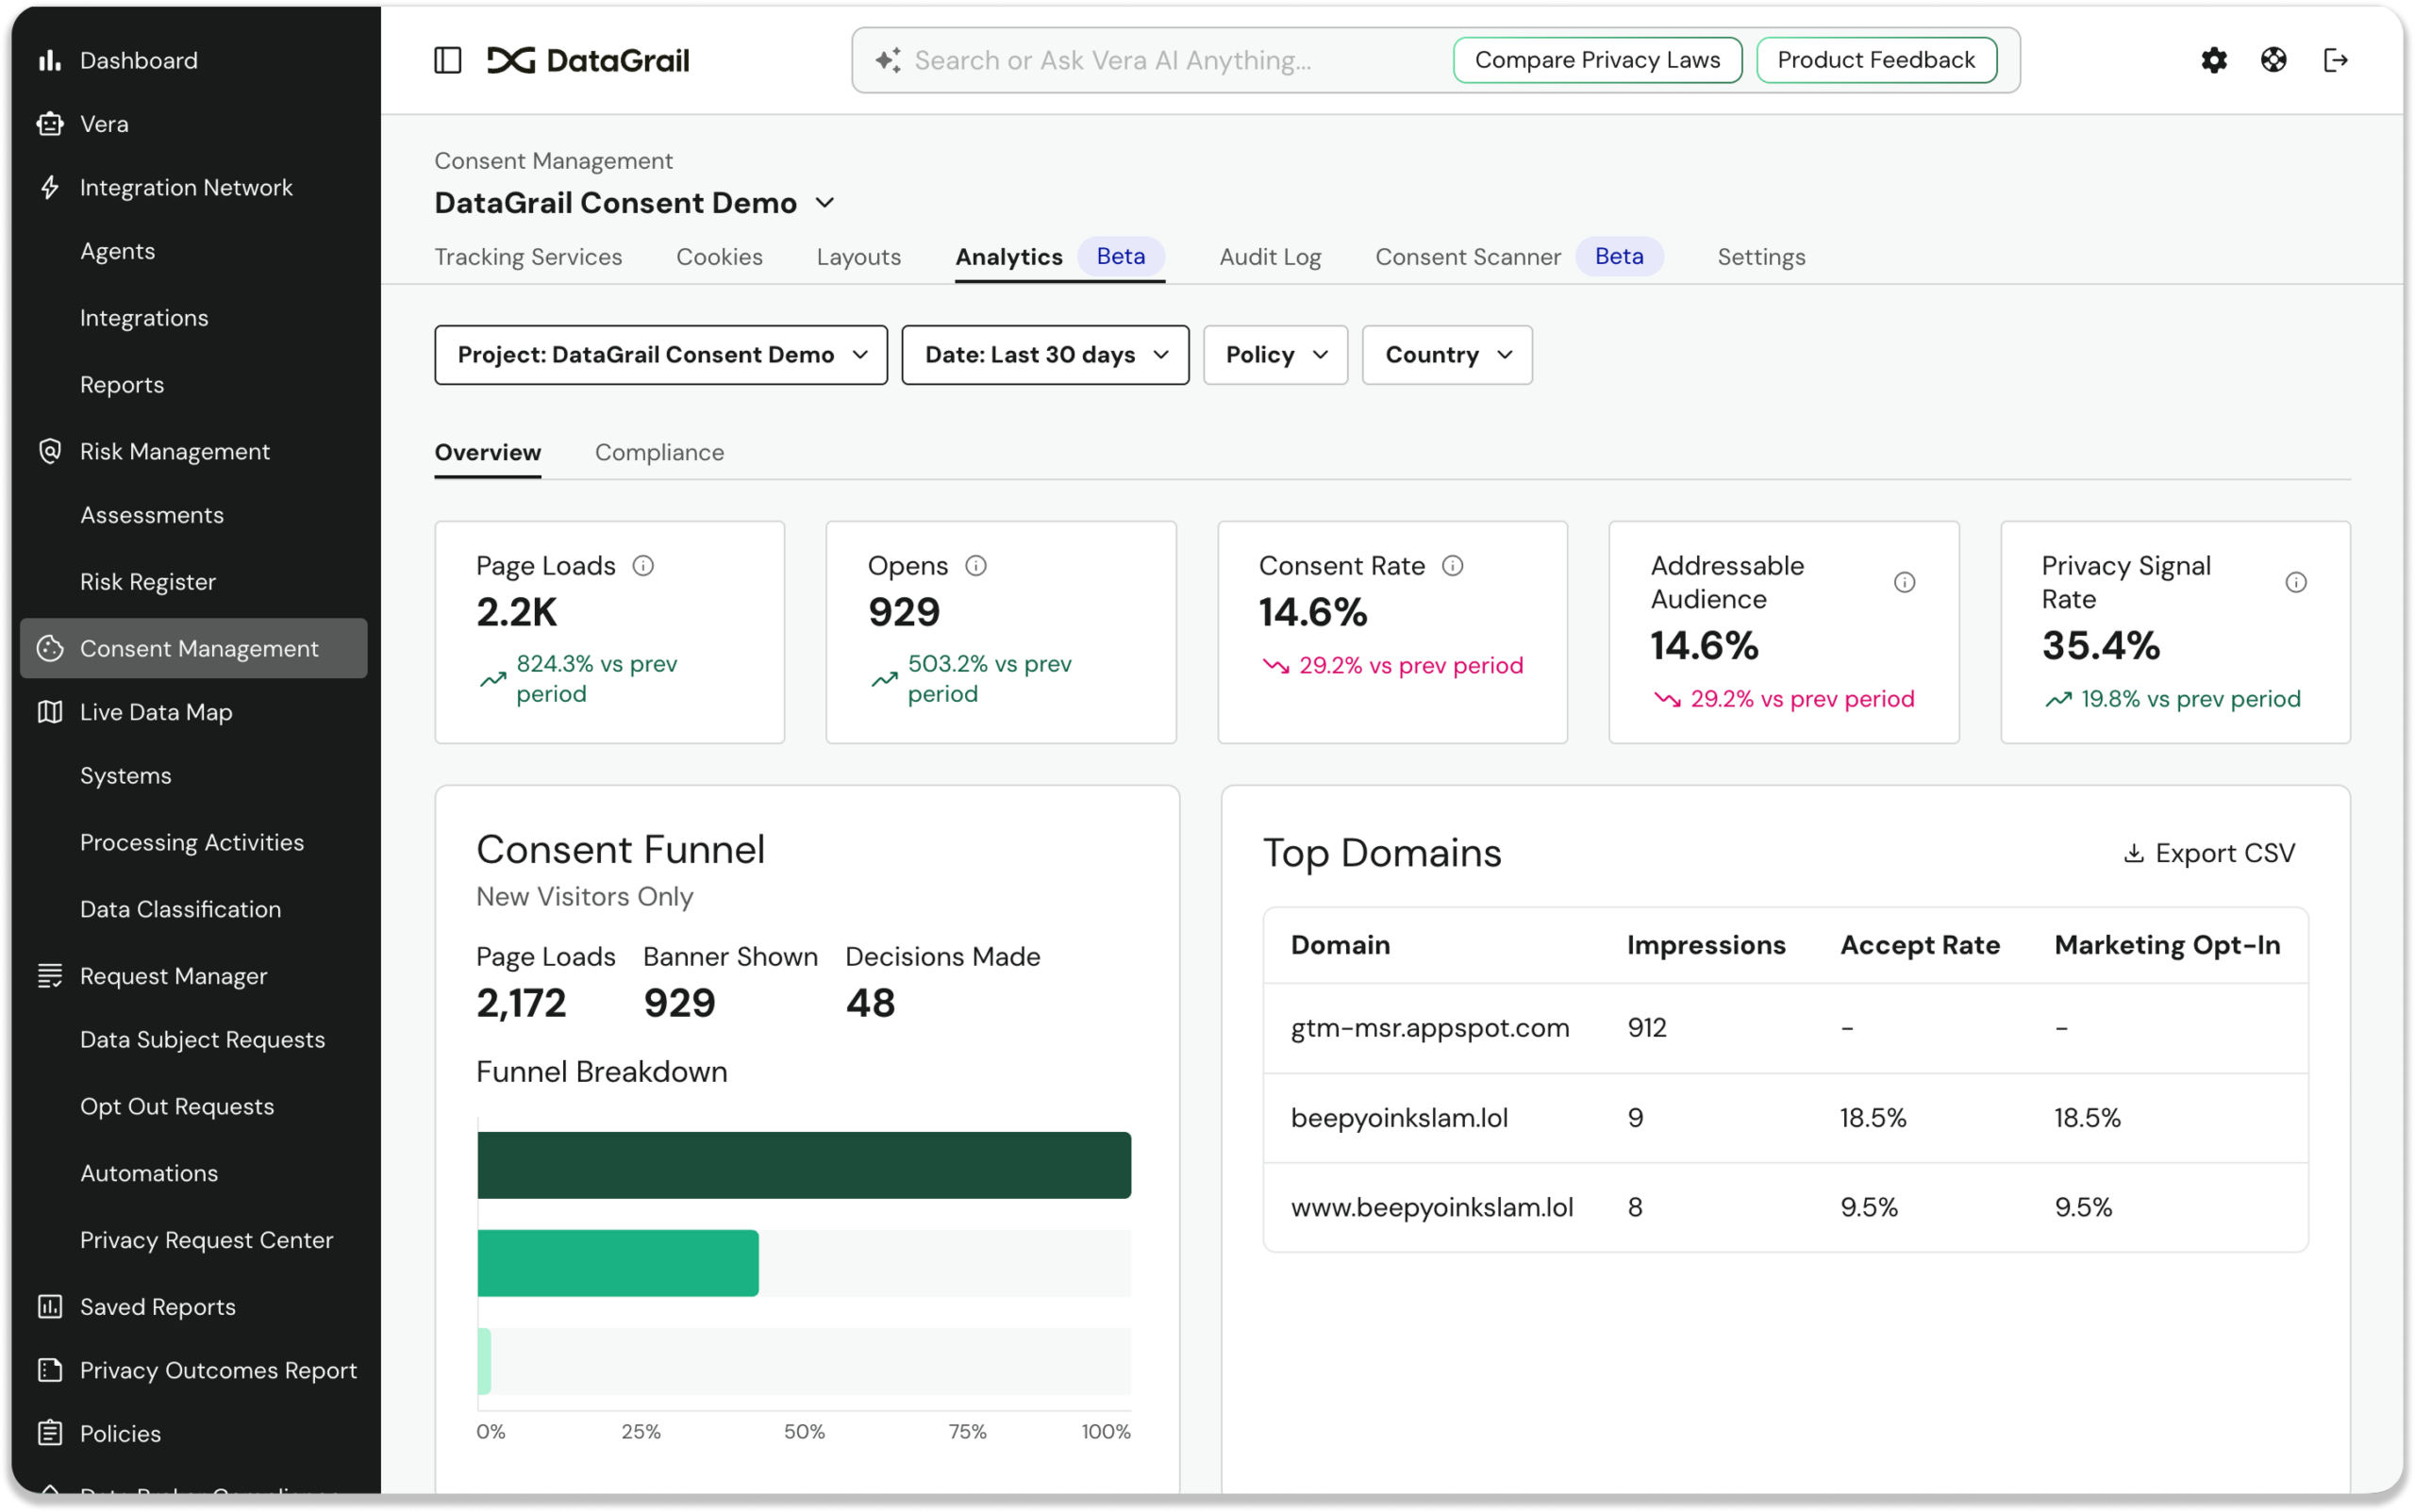Image resolution: width=2415 pixels, height=1512 pixels.
Task: Click the Marketing Opt-In column header
Action: [x=2167, y=945]
